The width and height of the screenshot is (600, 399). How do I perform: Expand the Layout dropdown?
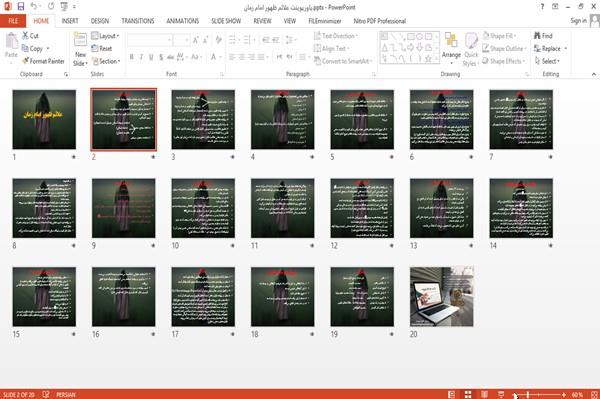tap(105, 36)
